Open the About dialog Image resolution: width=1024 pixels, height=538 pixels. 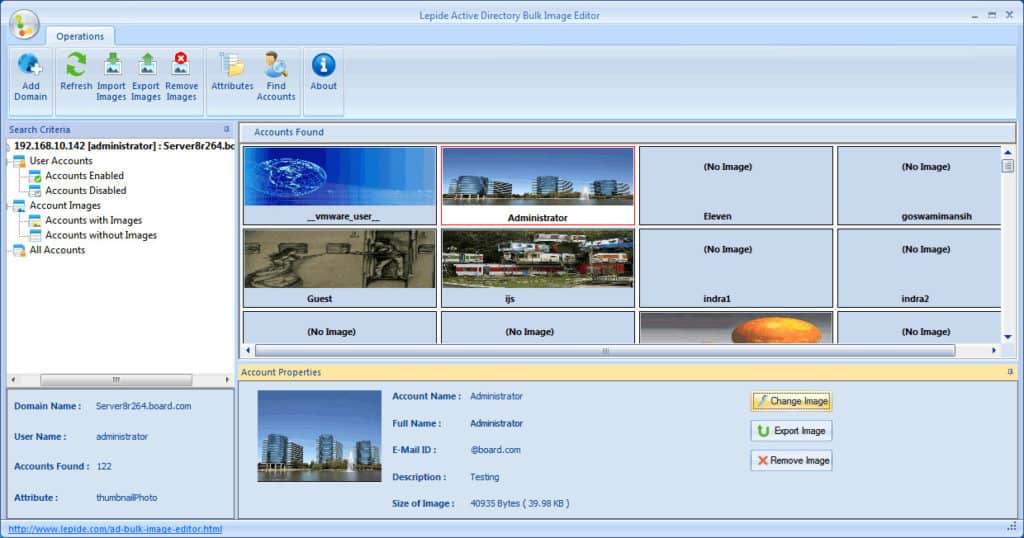(323, 72)
